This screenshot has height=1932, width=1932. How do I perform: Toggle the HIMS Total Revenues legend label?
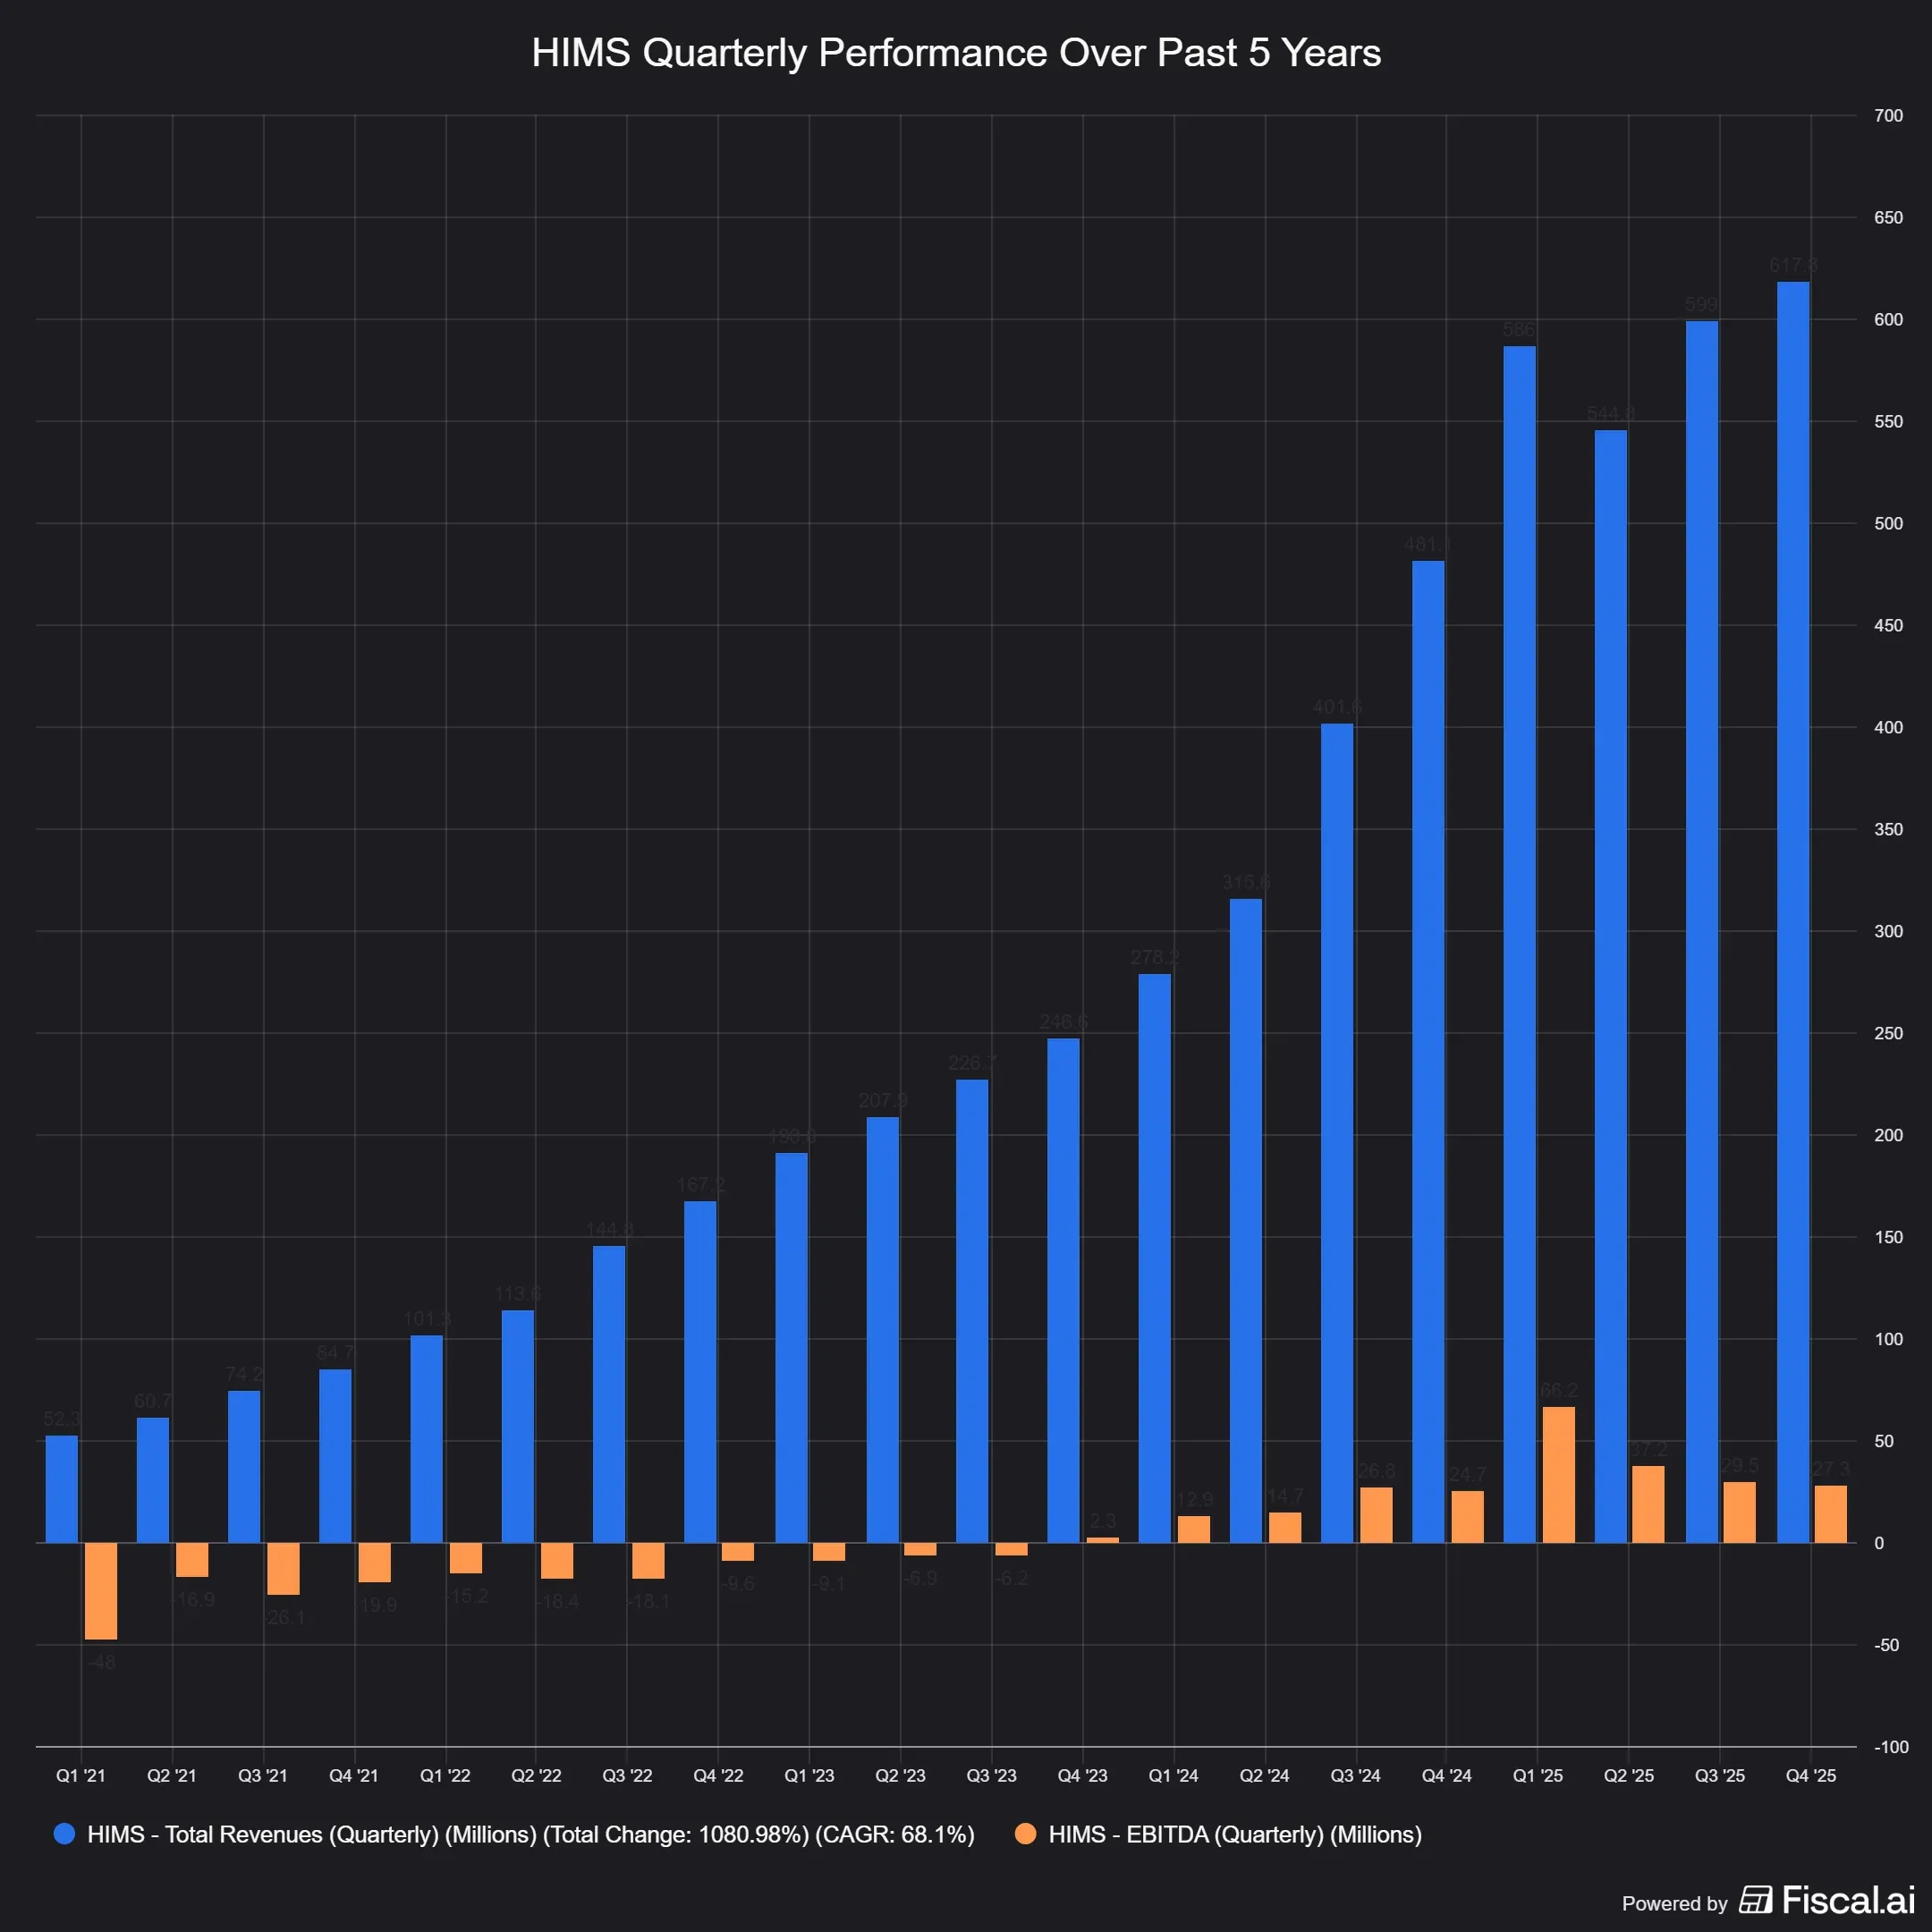(531, 1834)
